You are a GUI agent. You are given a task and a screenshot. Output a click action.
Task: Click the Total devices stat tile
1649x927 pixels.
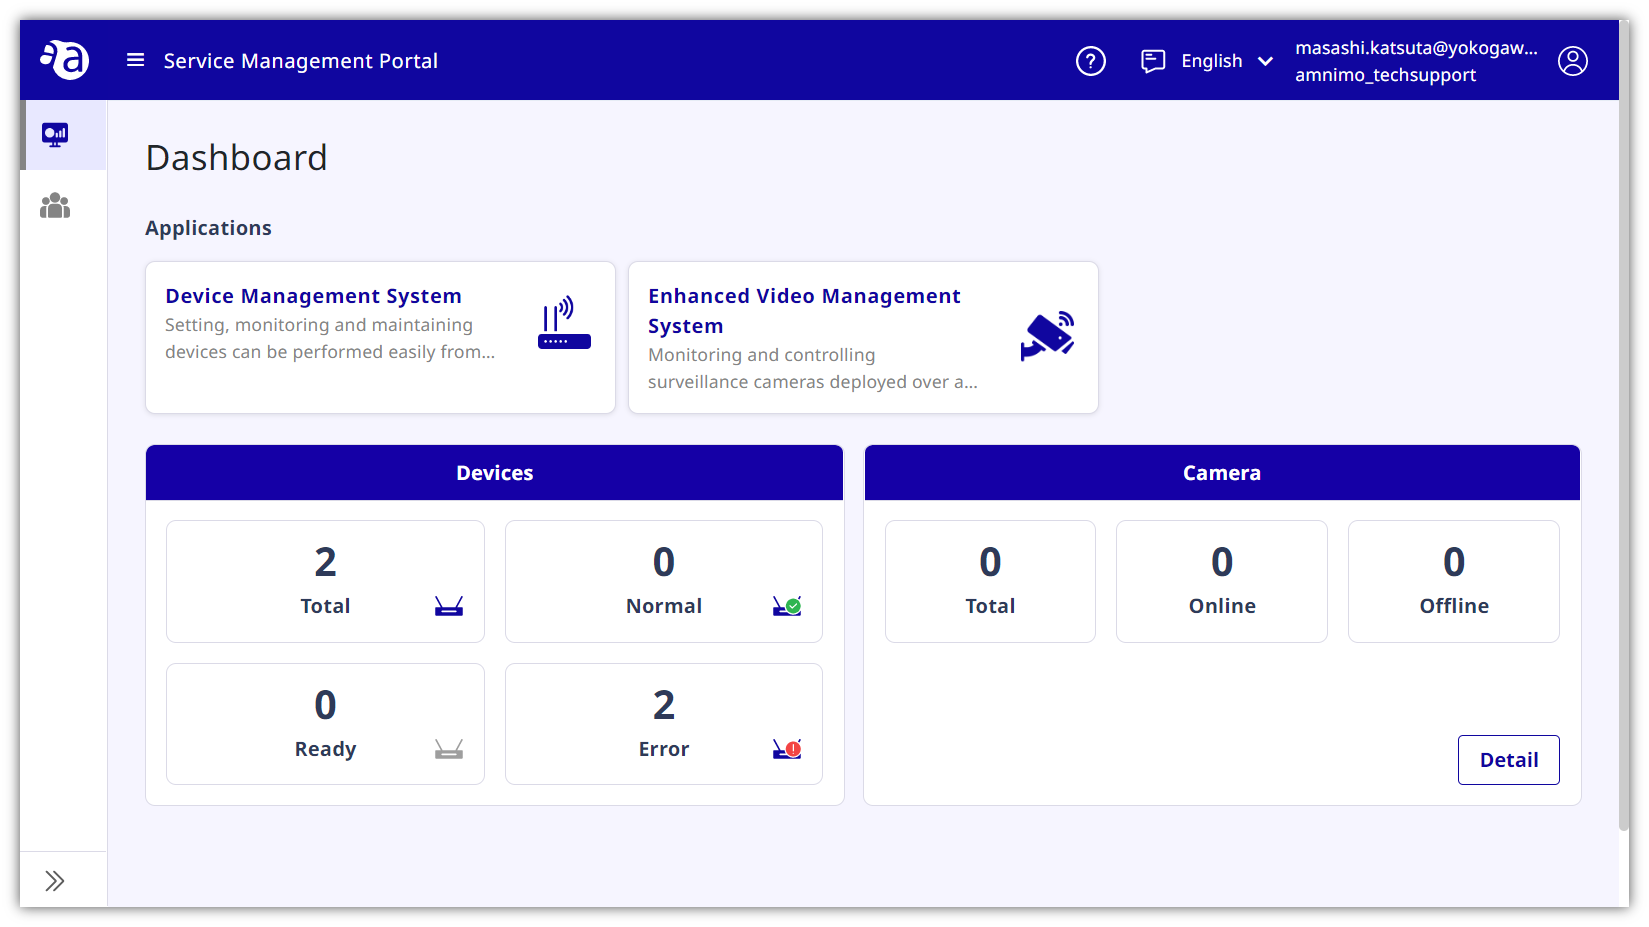(324, 581)
